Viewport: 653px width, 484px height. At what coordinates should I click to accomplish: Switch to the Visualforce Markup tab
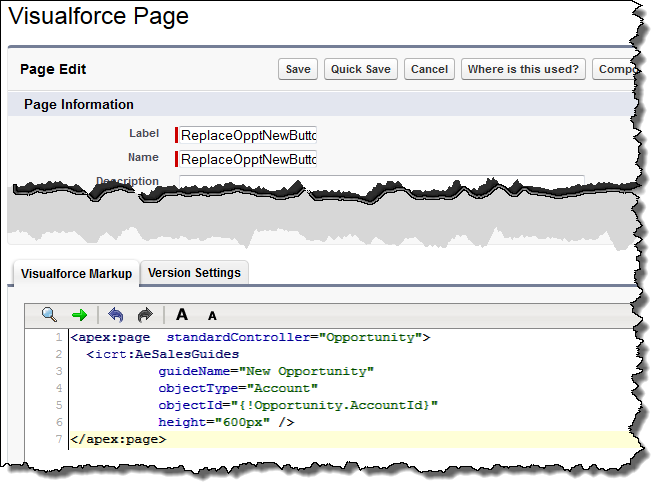76,274
